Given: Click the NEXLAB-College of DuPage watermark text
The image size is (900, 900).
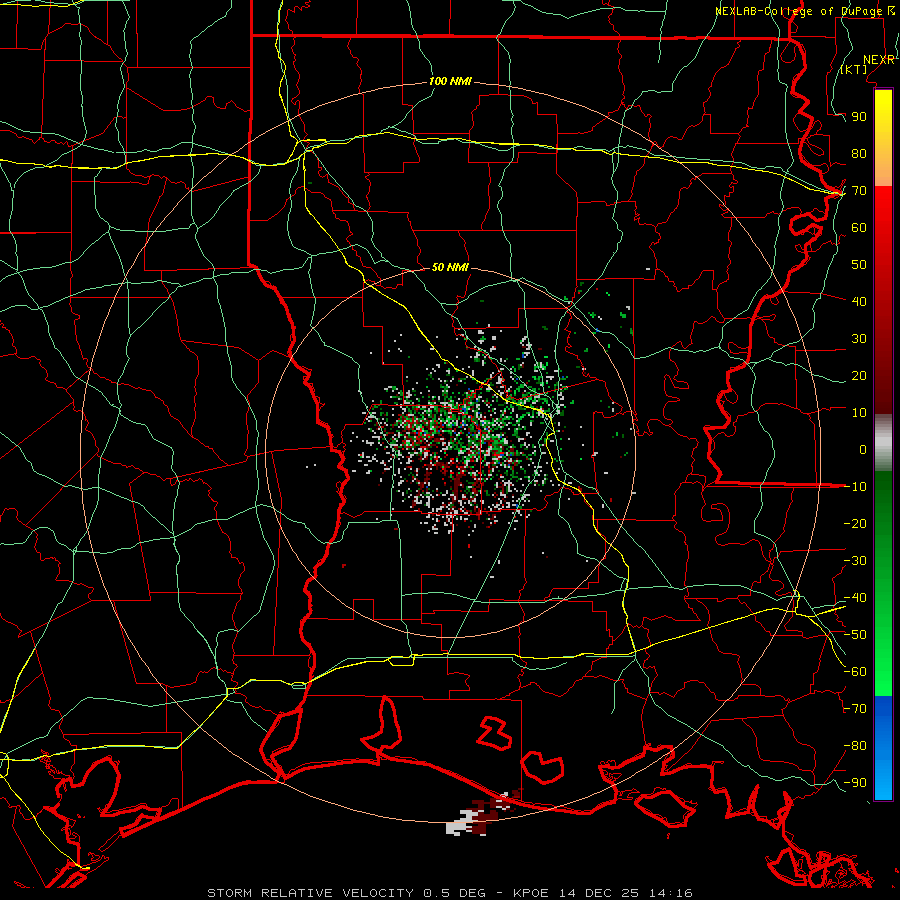Looking at the screenshot, I should point(805,11).
